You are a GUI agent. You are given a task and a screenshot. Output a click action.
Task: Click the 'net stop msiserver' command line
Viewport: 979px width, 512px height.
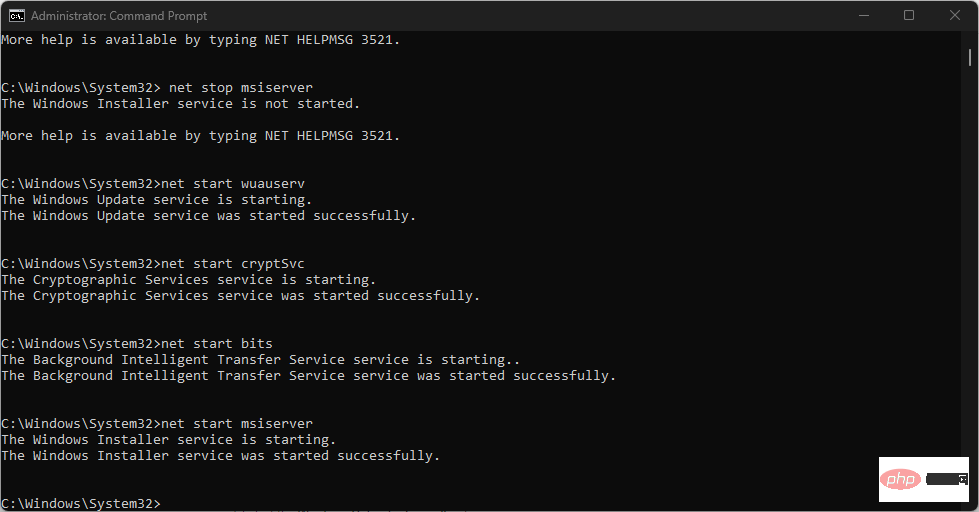pos(241,87)
